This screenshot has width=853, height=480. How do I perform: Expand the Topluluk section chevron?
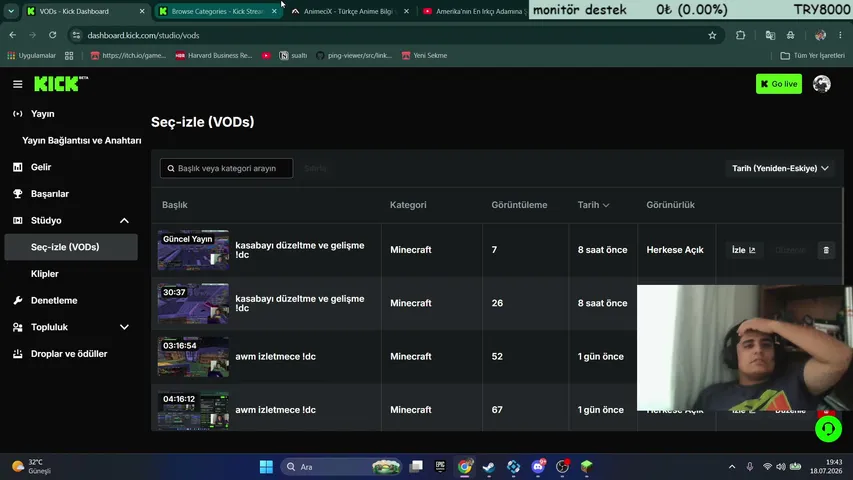[124, 327]
